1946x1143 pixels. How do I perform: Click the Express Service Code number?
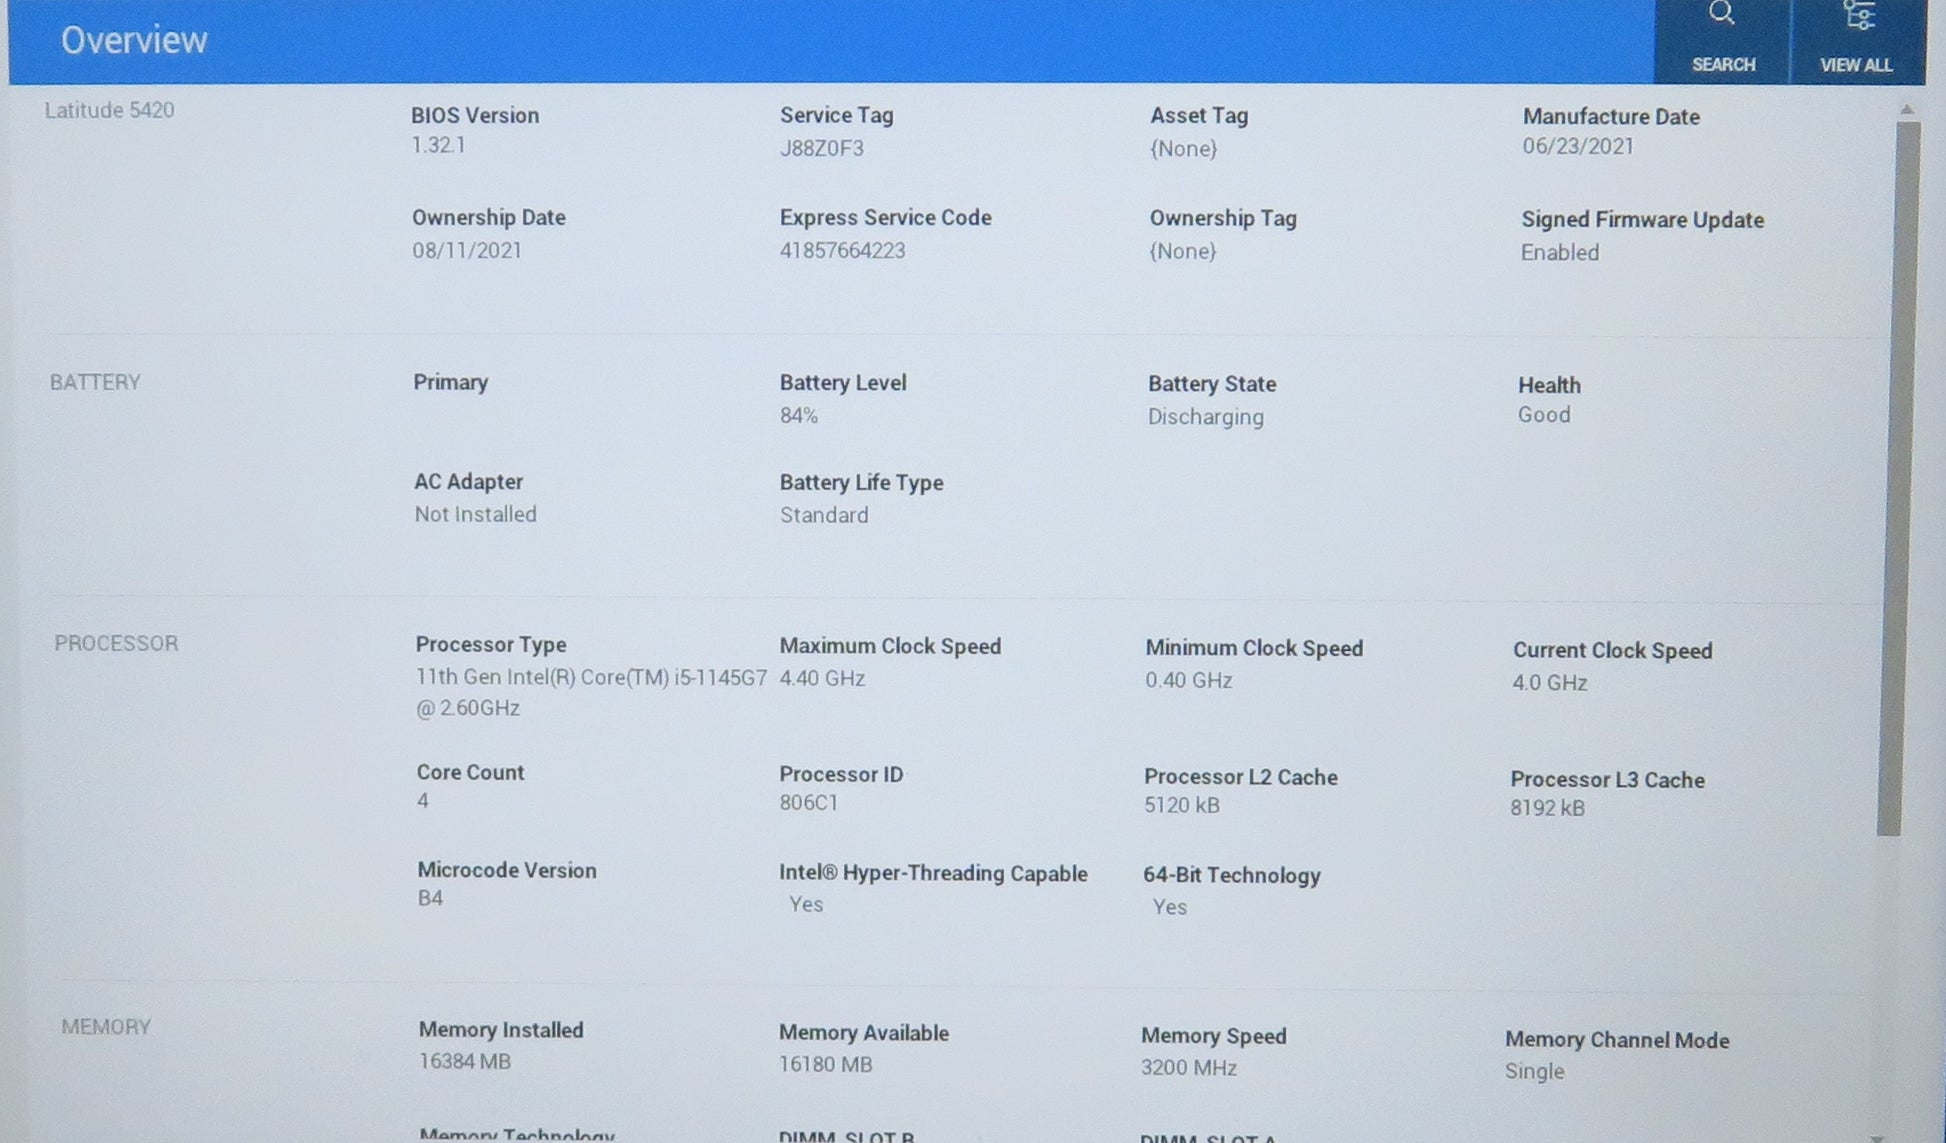pyautogui.click(x=842, y=250)
